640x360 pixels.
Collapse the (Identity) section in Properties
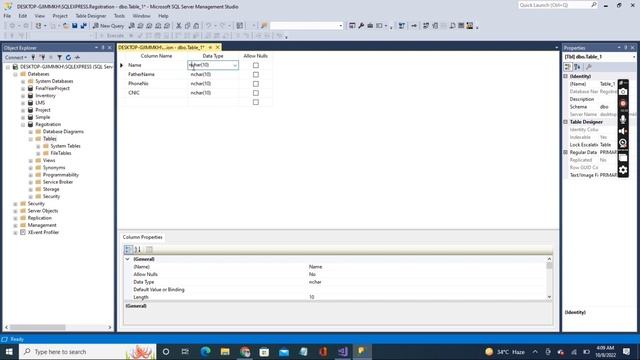[x=566, y=76]
